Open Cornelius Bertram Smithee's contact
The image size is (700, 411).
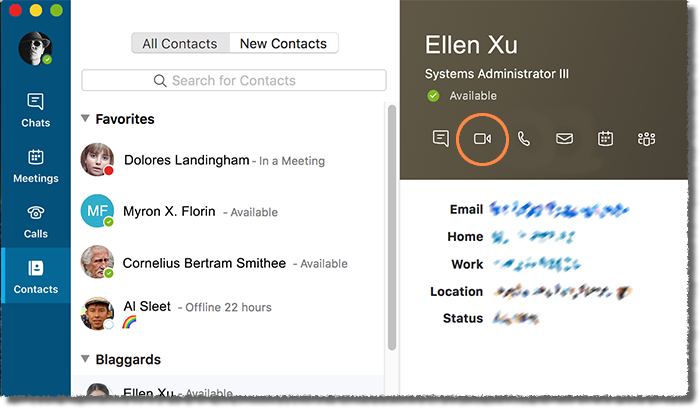(204, 263)
